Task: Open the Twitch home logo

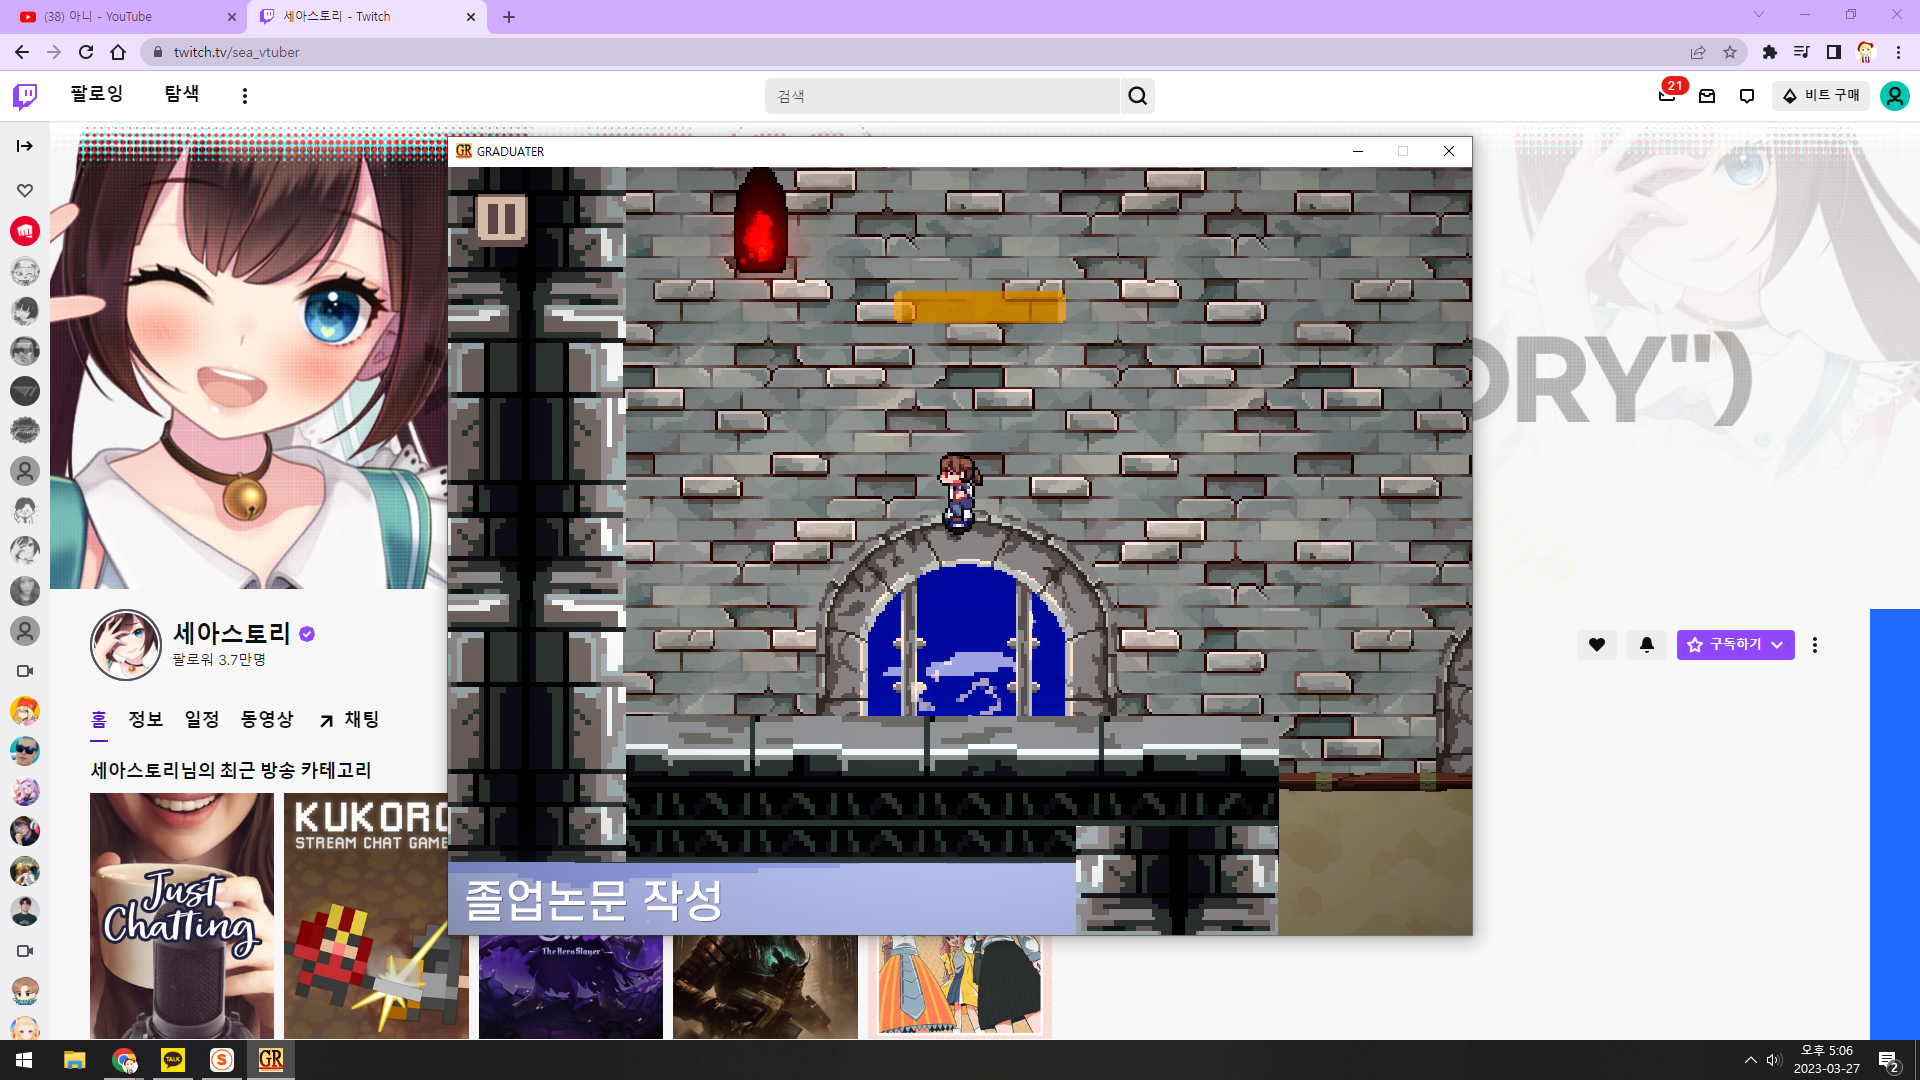Action: click(x=25, y=96)
